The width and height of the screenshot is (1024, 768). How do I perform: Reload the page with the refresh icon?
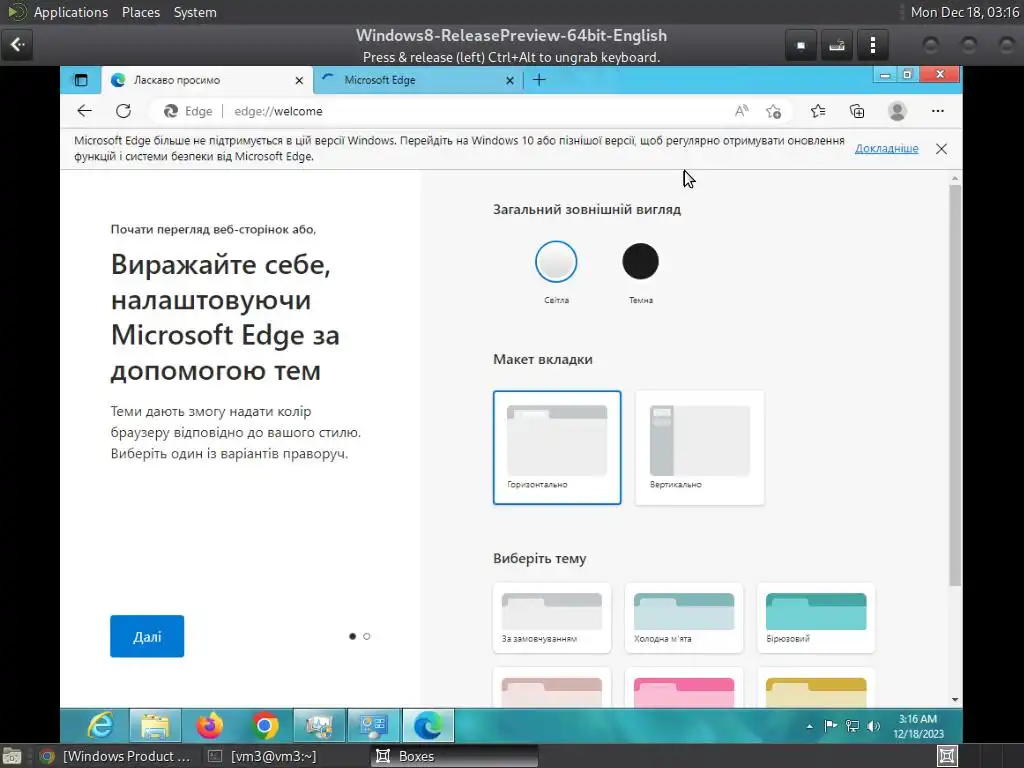coord(123,111)
